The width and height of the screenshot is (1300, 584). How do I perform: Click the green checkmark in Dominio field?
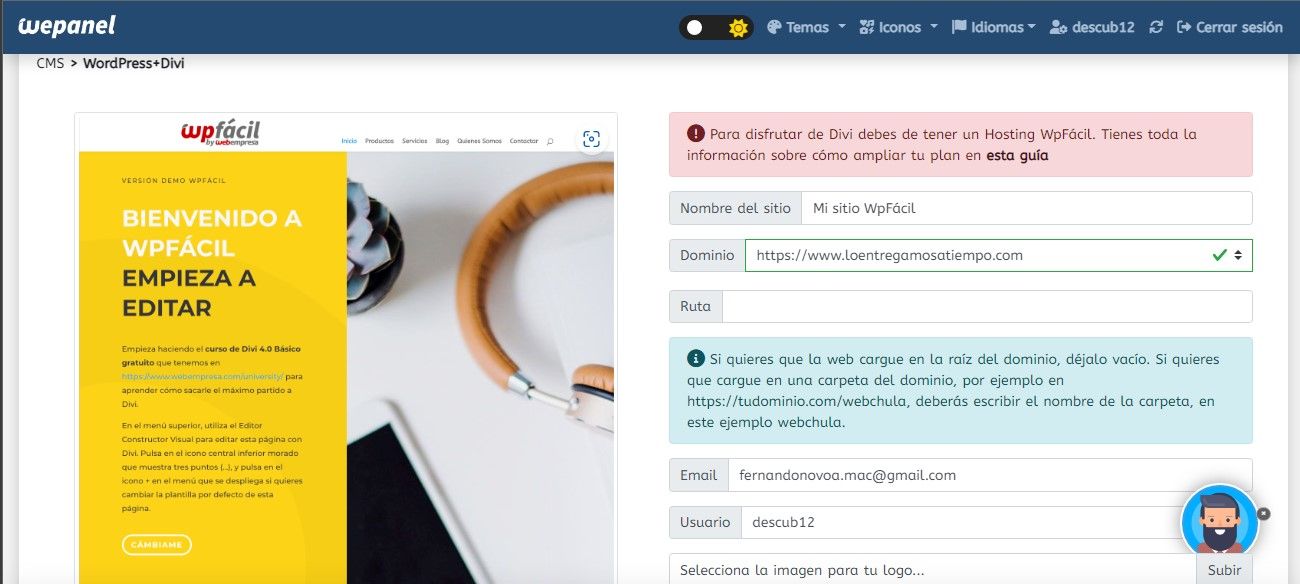point(1219,255)
